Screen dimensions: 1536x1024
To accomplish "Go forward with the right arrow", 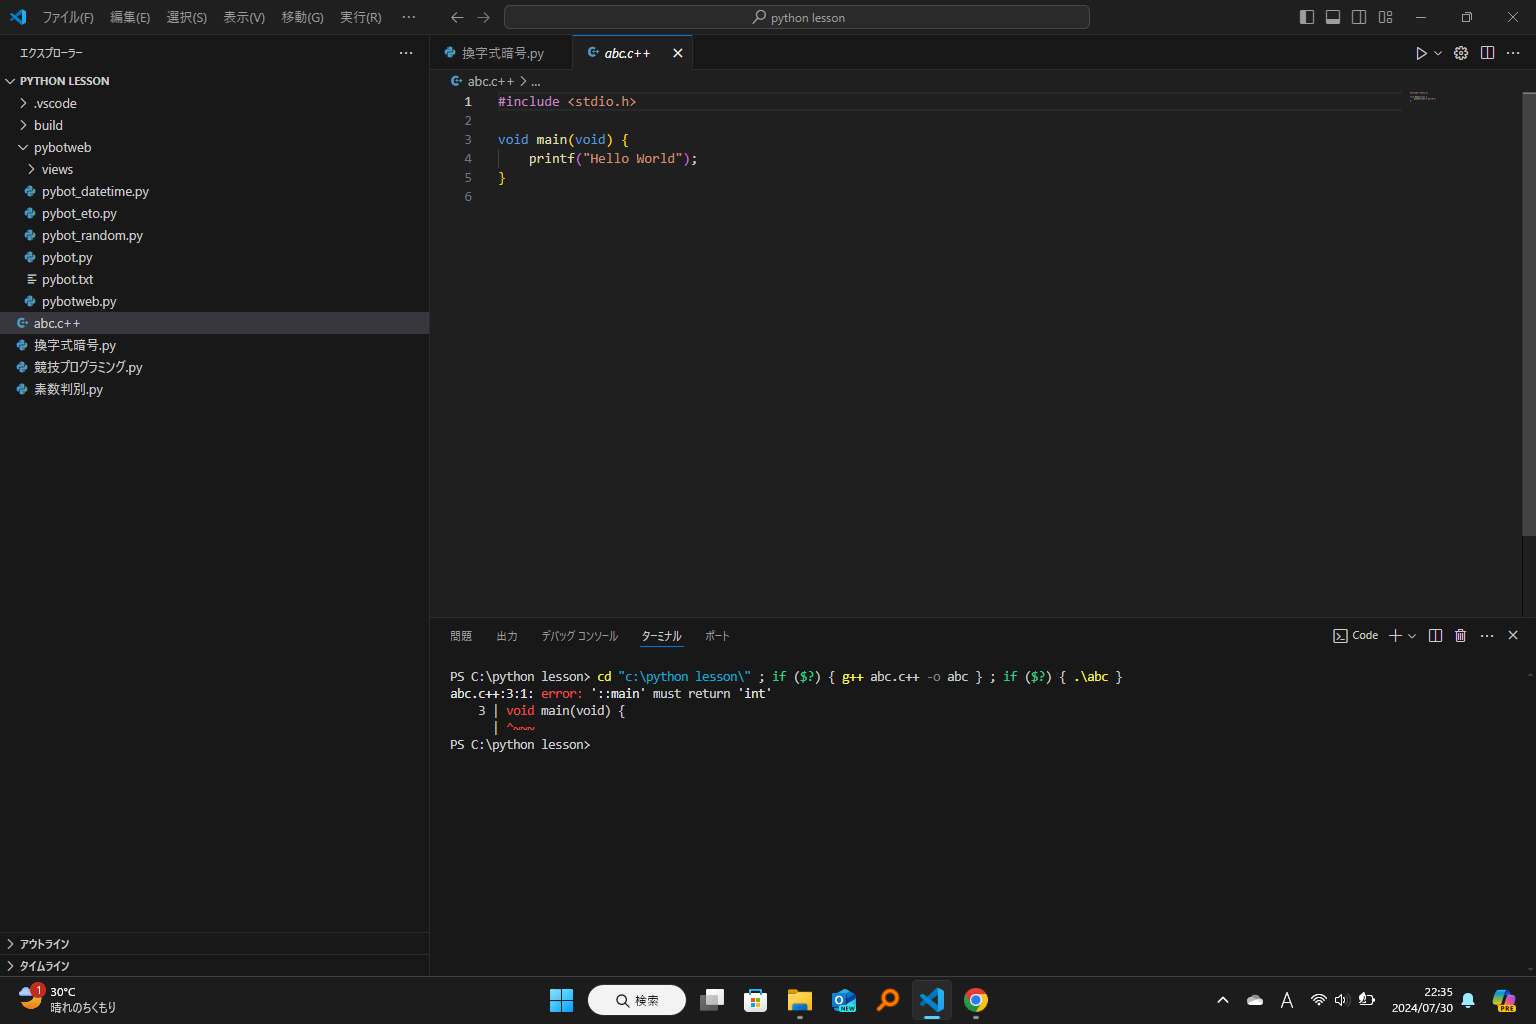I will click(x=484, y=17).
